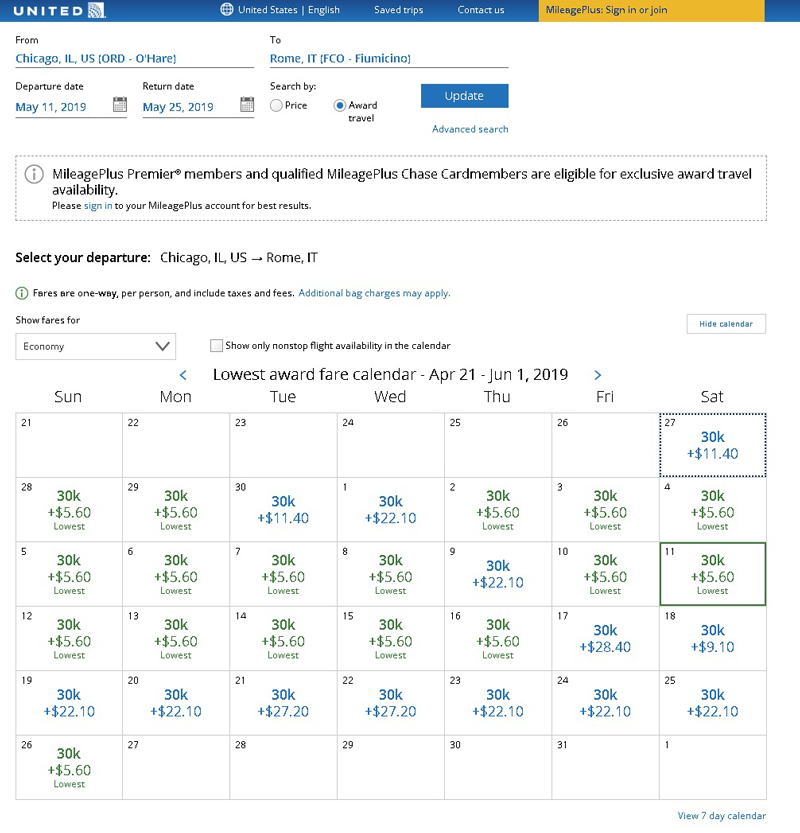This screenshot has width=800, height=833.
Task: Click the From airport input field
Action: pos(134,59)
